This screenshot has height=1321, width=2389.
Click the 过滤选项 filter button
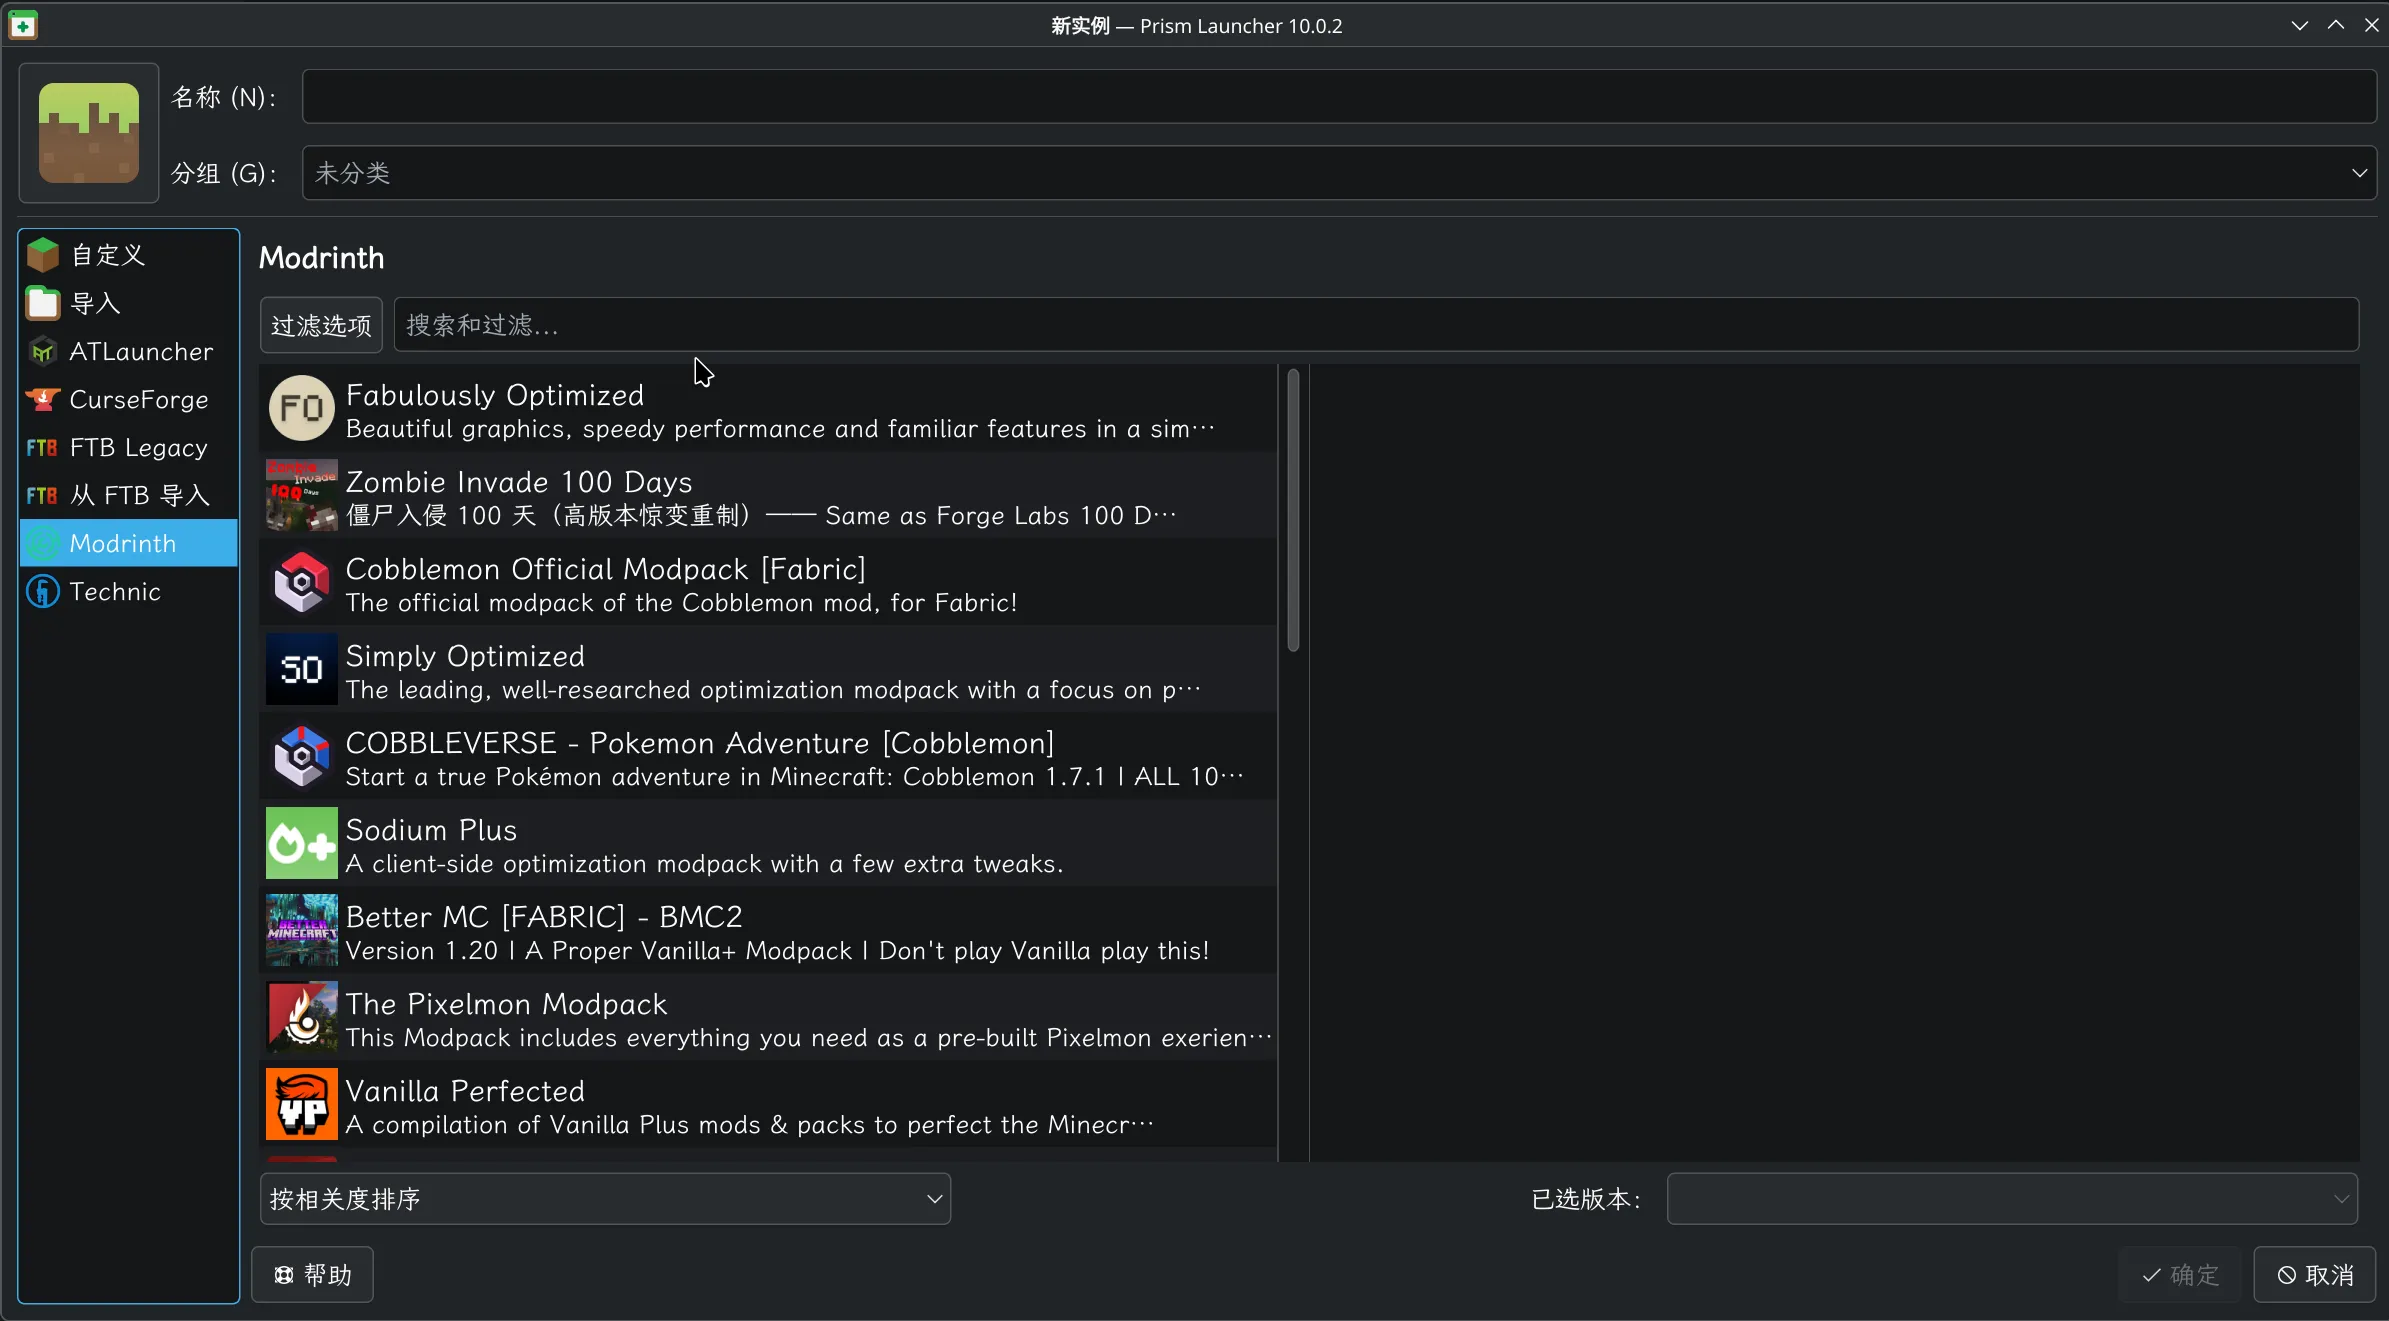pos(321,325)
